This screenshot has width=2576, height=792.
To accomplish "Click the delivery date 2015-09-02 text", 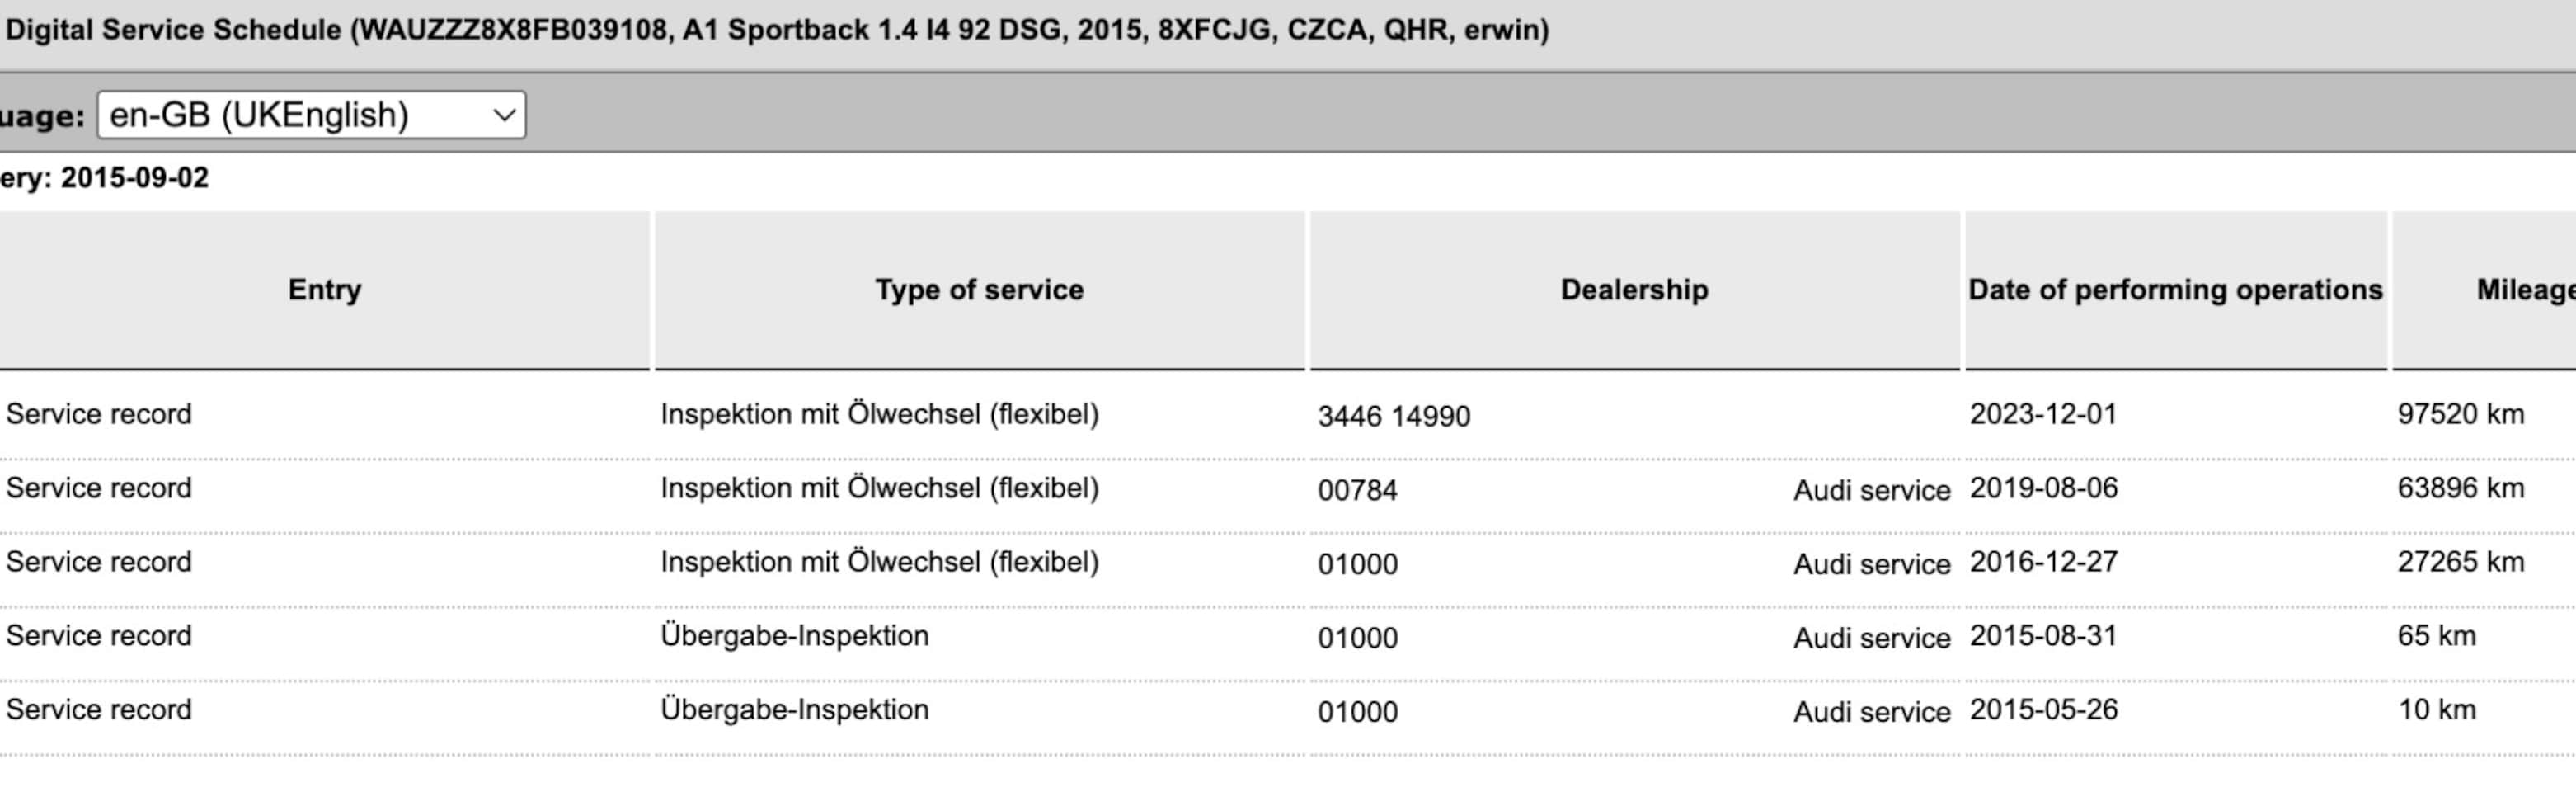I will click(134, 178).
